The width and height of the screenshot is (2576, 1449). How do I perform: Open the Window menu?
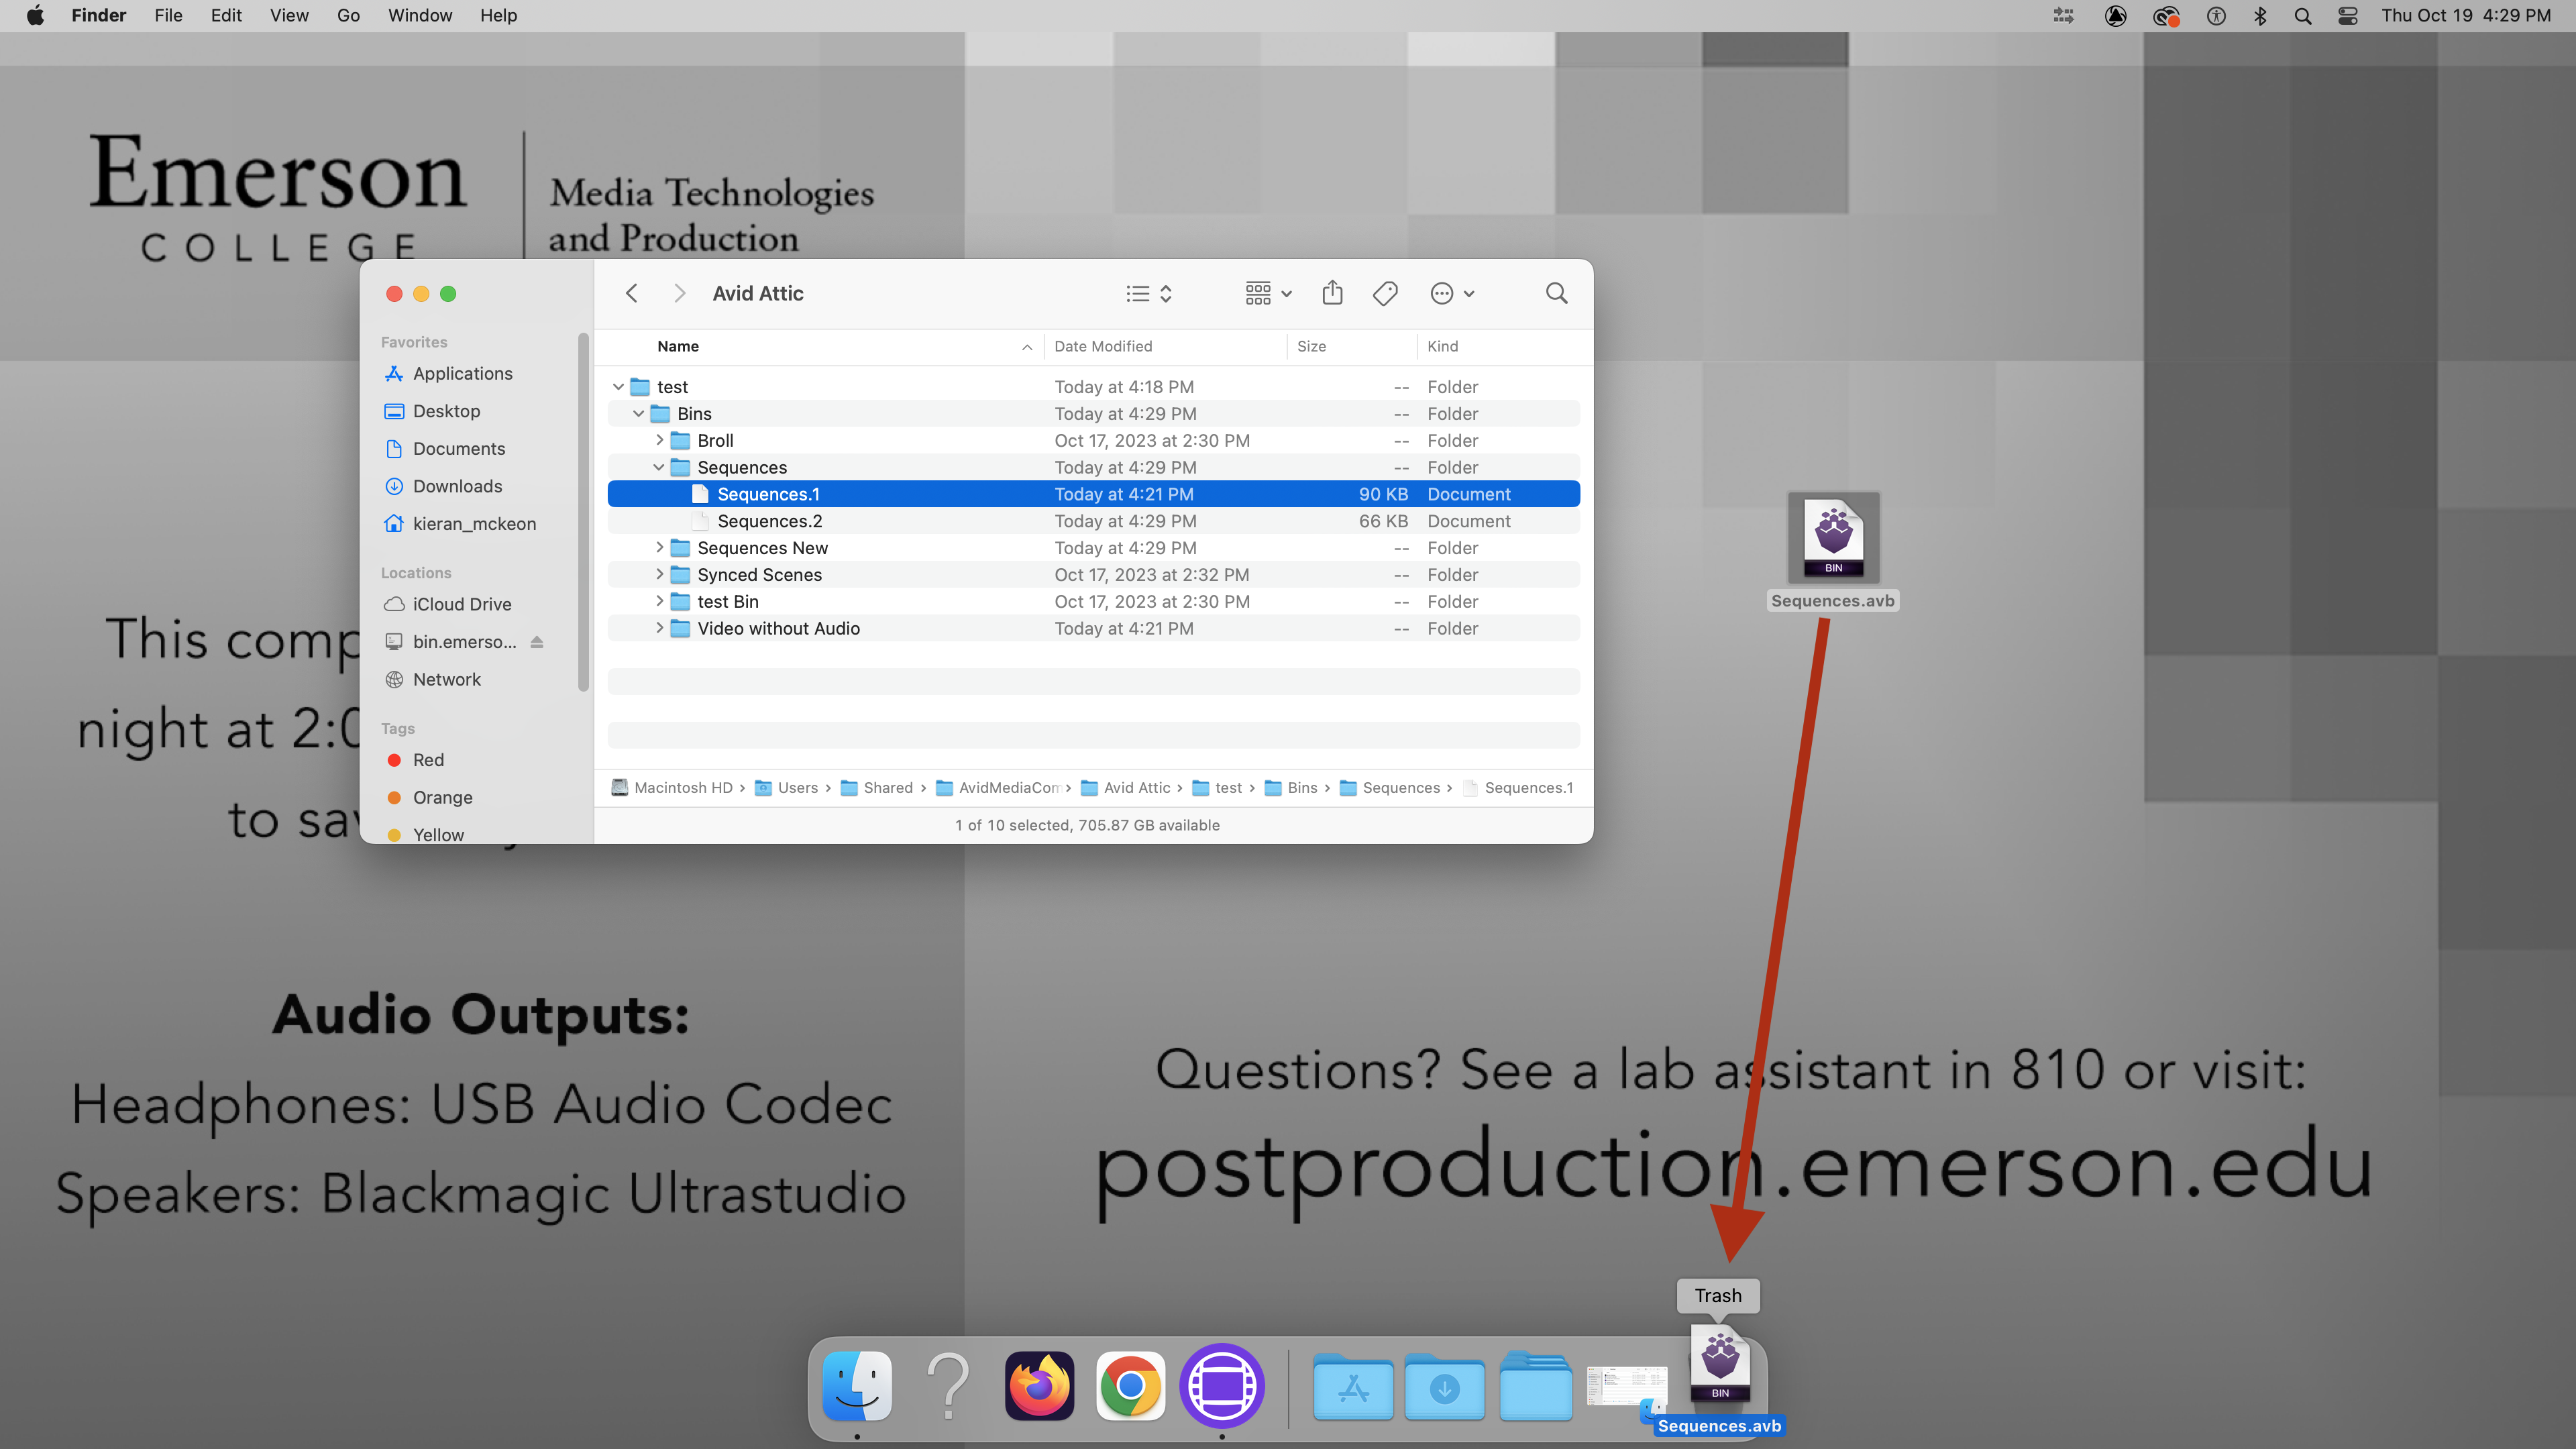(x=420, y=15)
